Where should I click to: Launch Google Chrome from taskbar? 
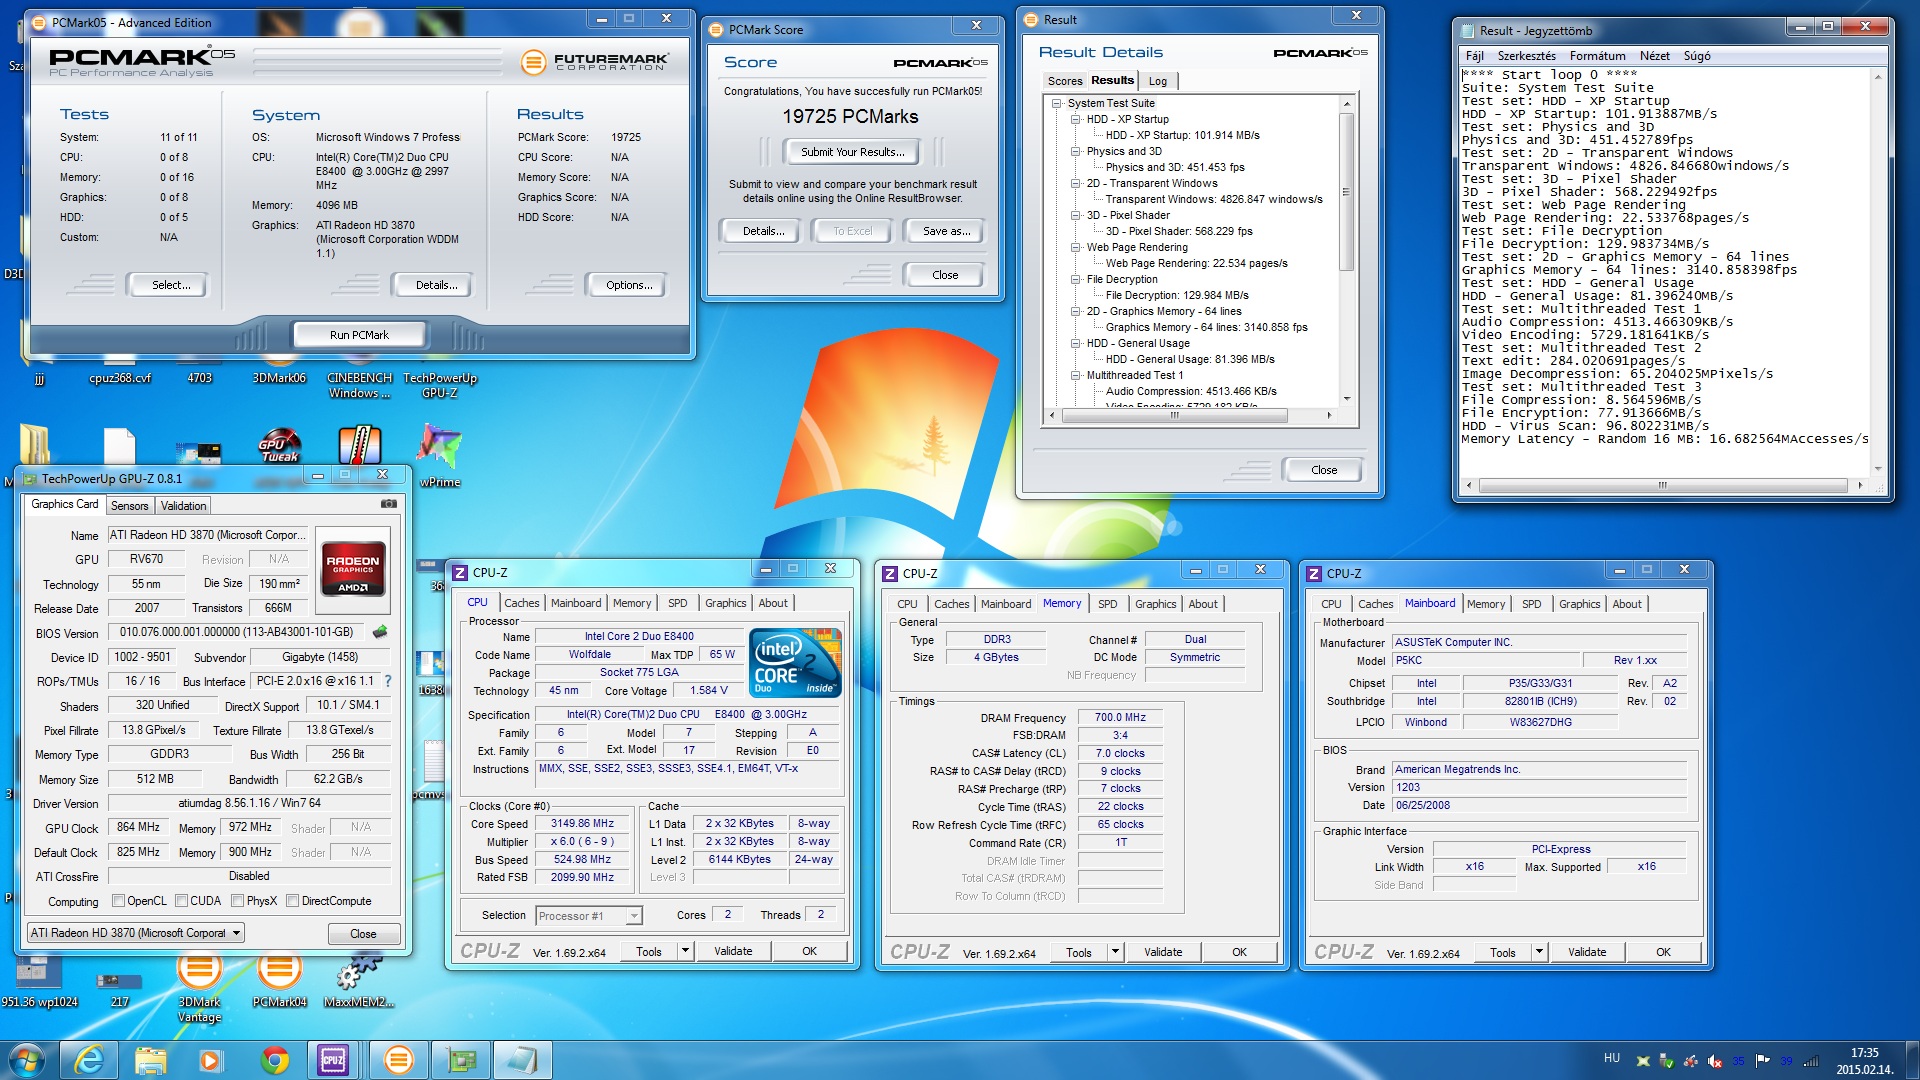273,1060
